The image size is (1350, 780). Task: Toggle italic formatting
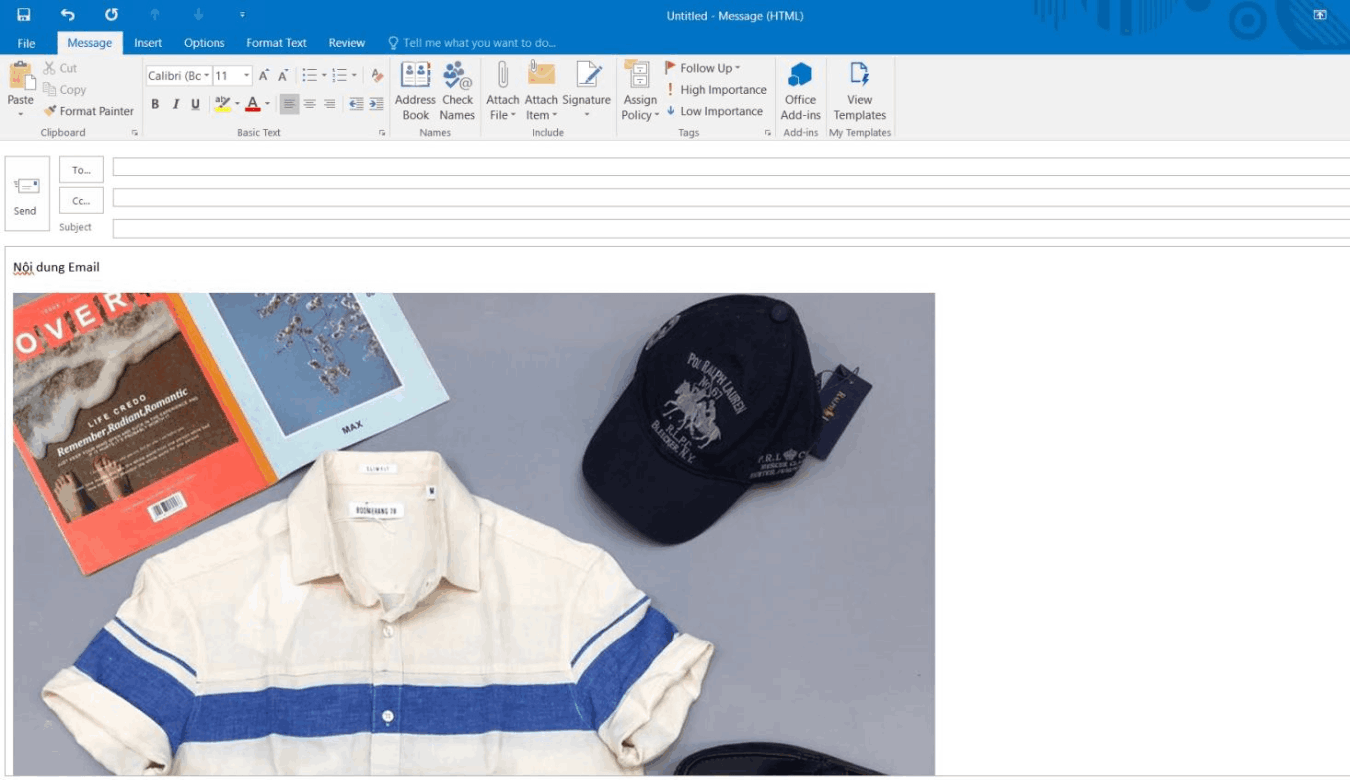175,104
